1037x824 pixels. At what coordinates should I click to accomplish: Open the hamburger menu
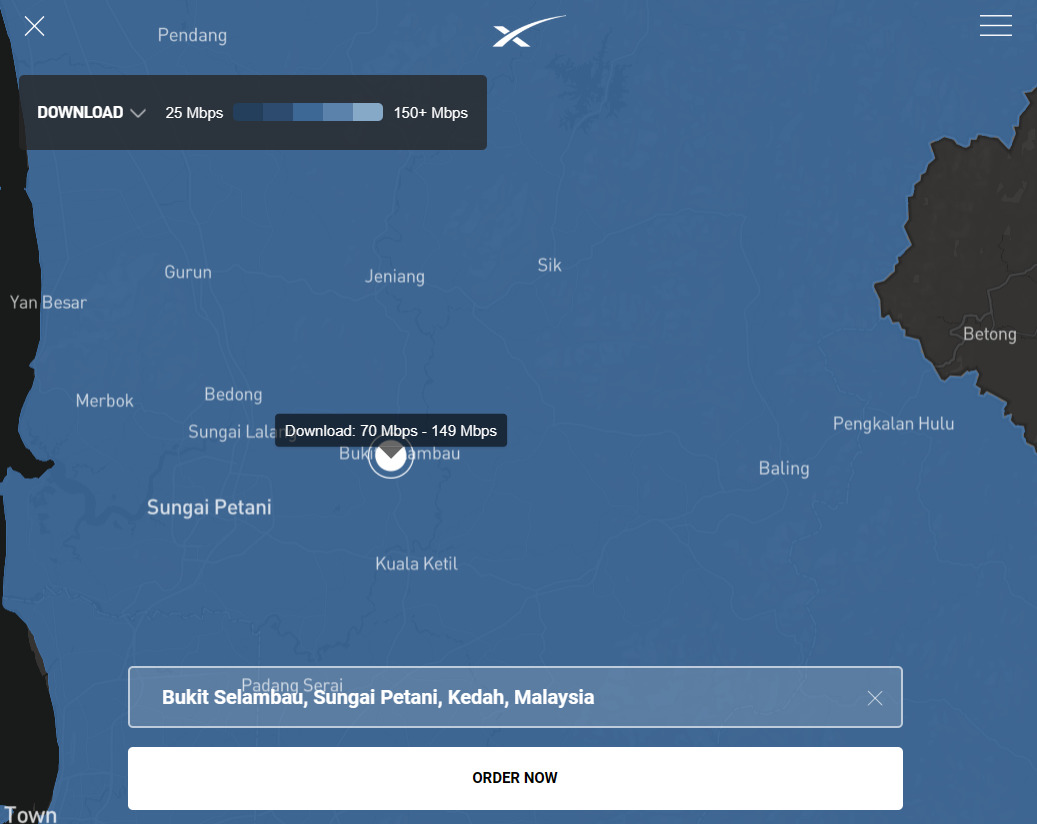[995, 26]
